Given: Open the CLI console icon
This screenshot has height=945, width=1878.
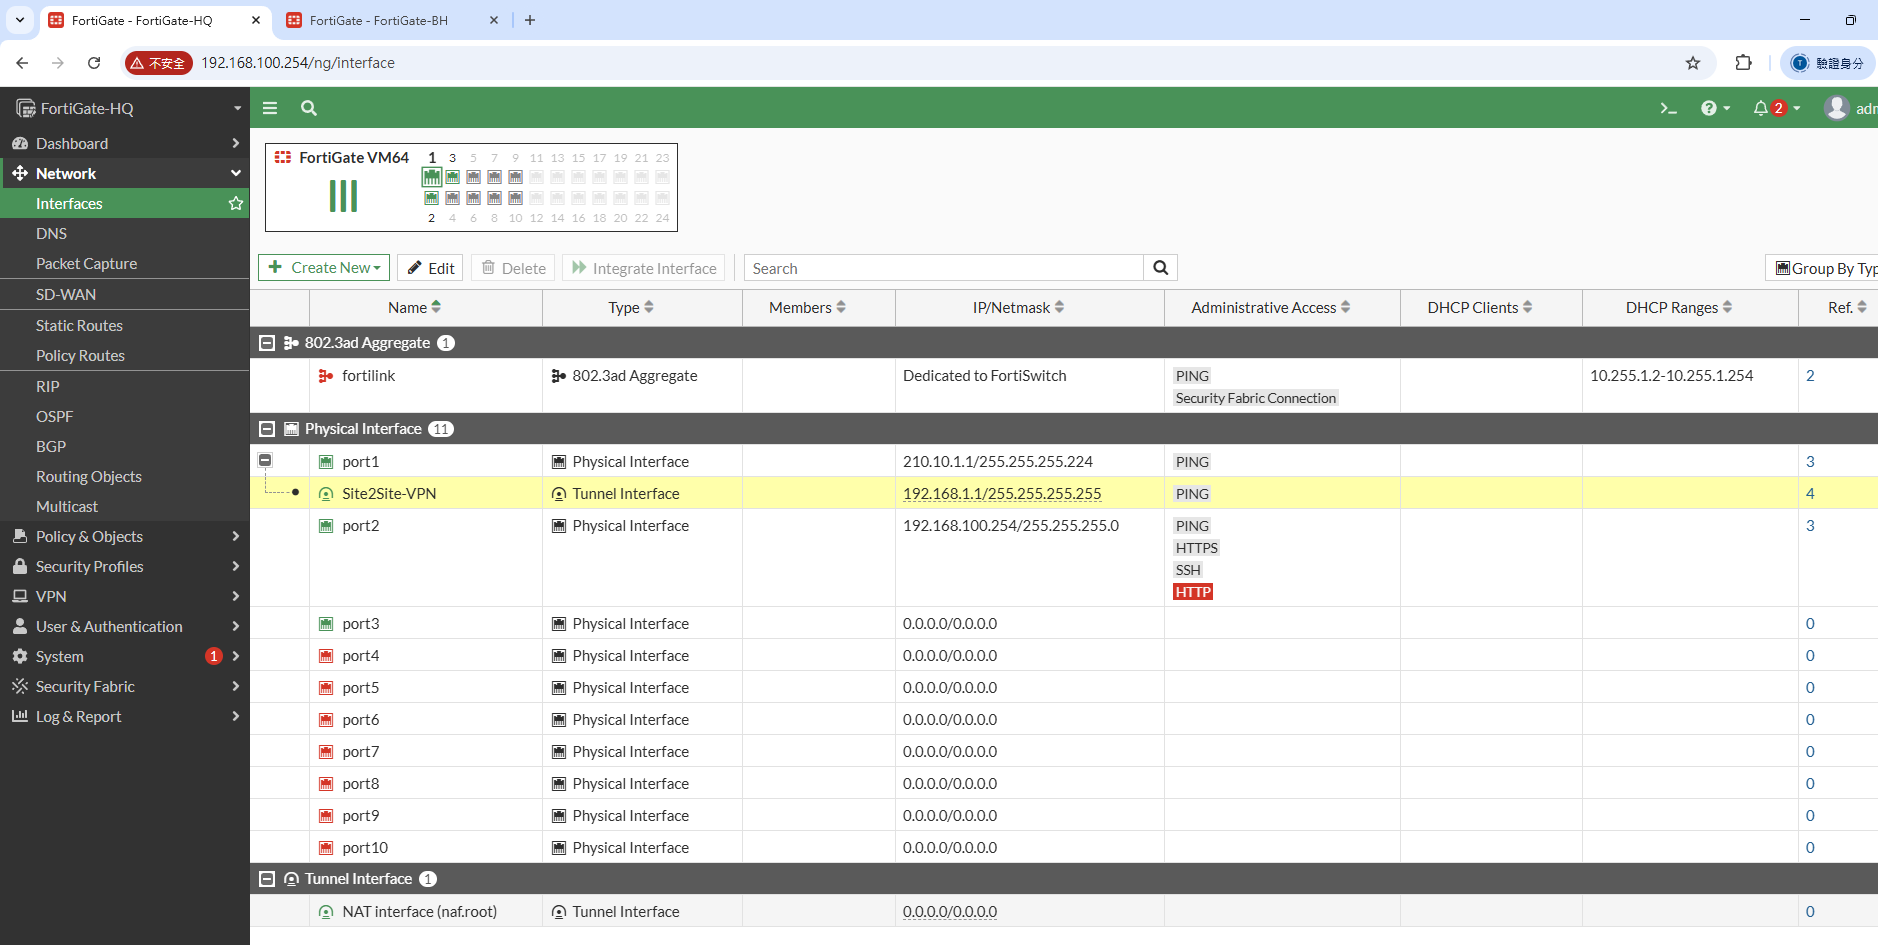Looking at the screenshot, I should [1668, 108].
